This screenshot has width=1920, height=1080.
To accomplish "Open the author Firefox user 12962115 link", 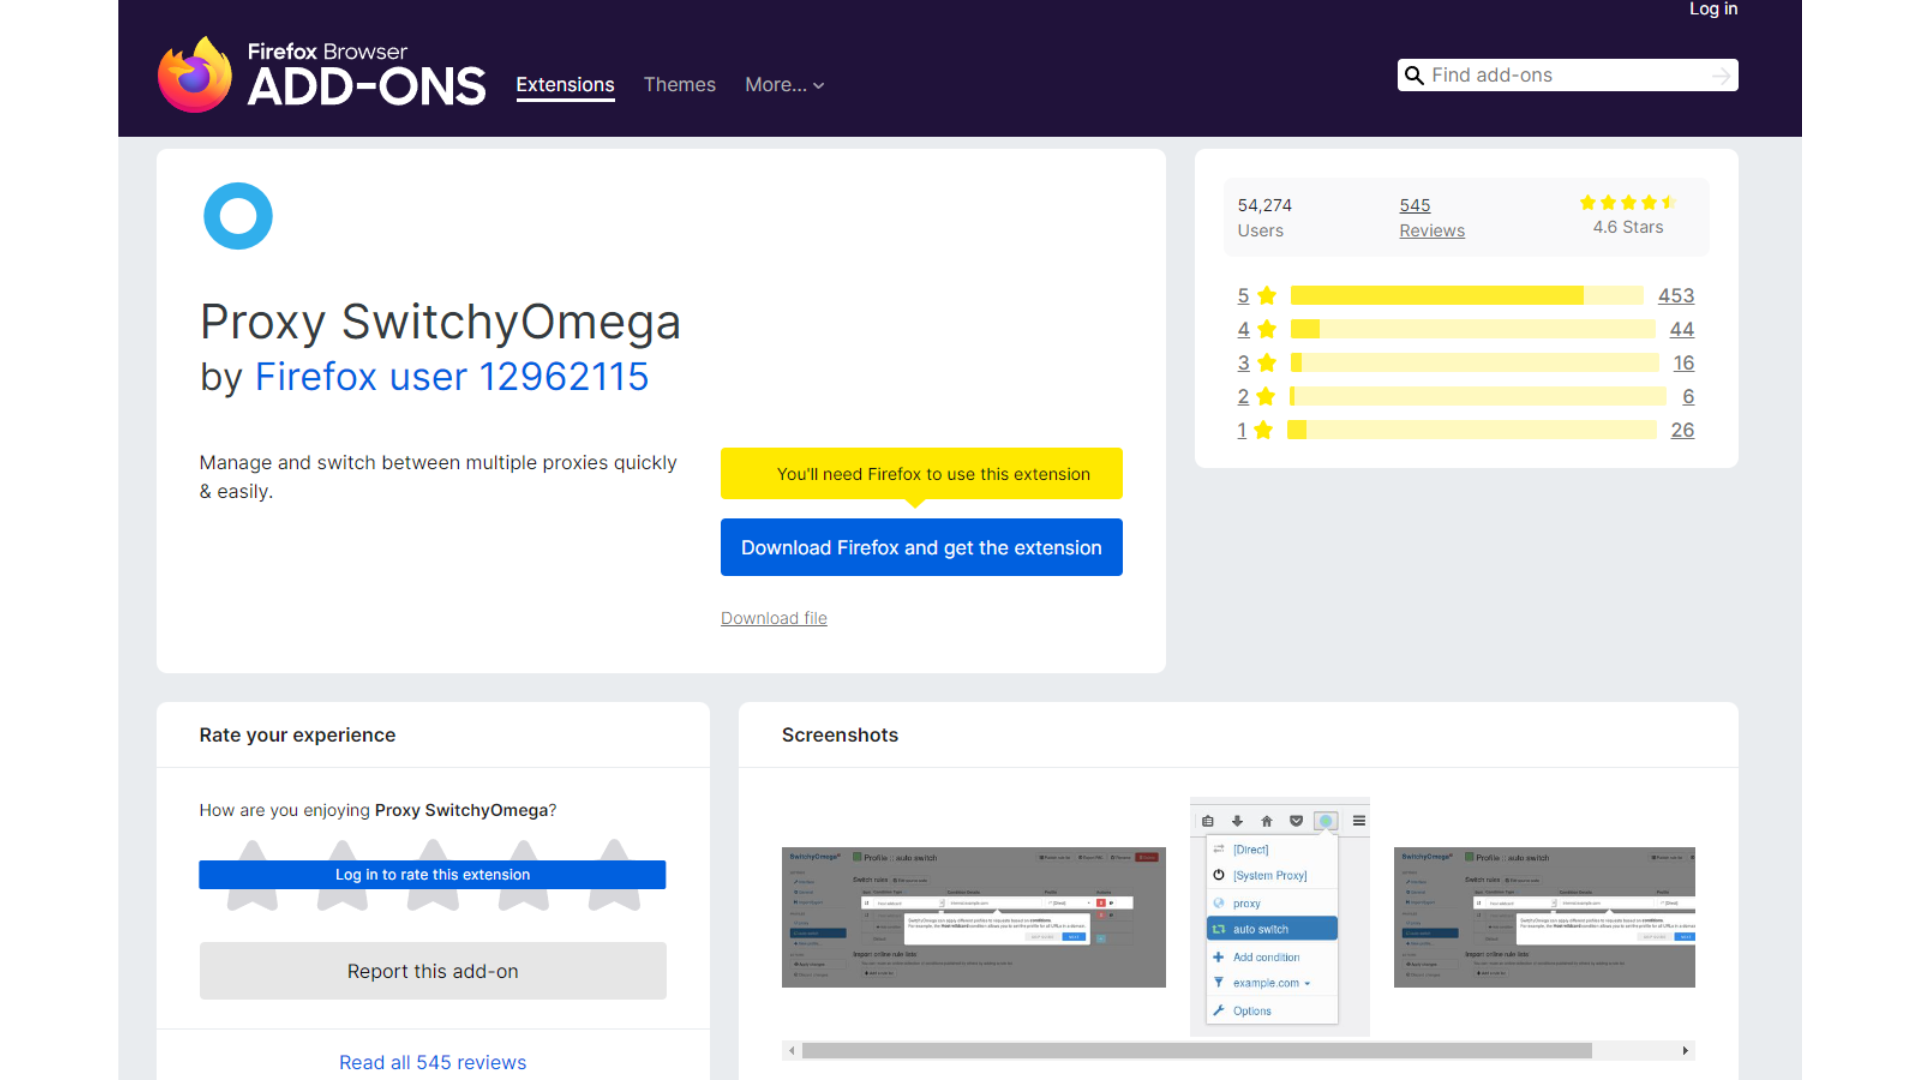I will 452,377.
